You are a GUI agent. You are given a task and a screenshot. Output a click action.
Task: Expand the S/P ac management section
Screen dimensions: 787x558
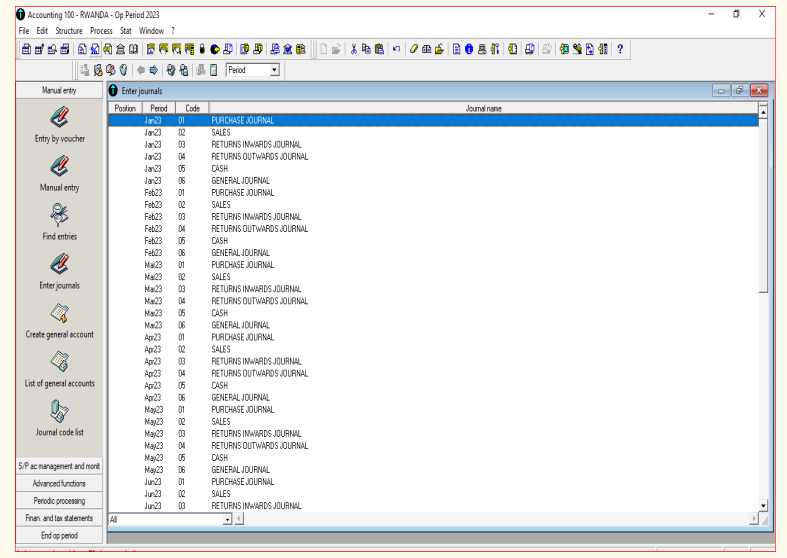[x=59, y=466]
